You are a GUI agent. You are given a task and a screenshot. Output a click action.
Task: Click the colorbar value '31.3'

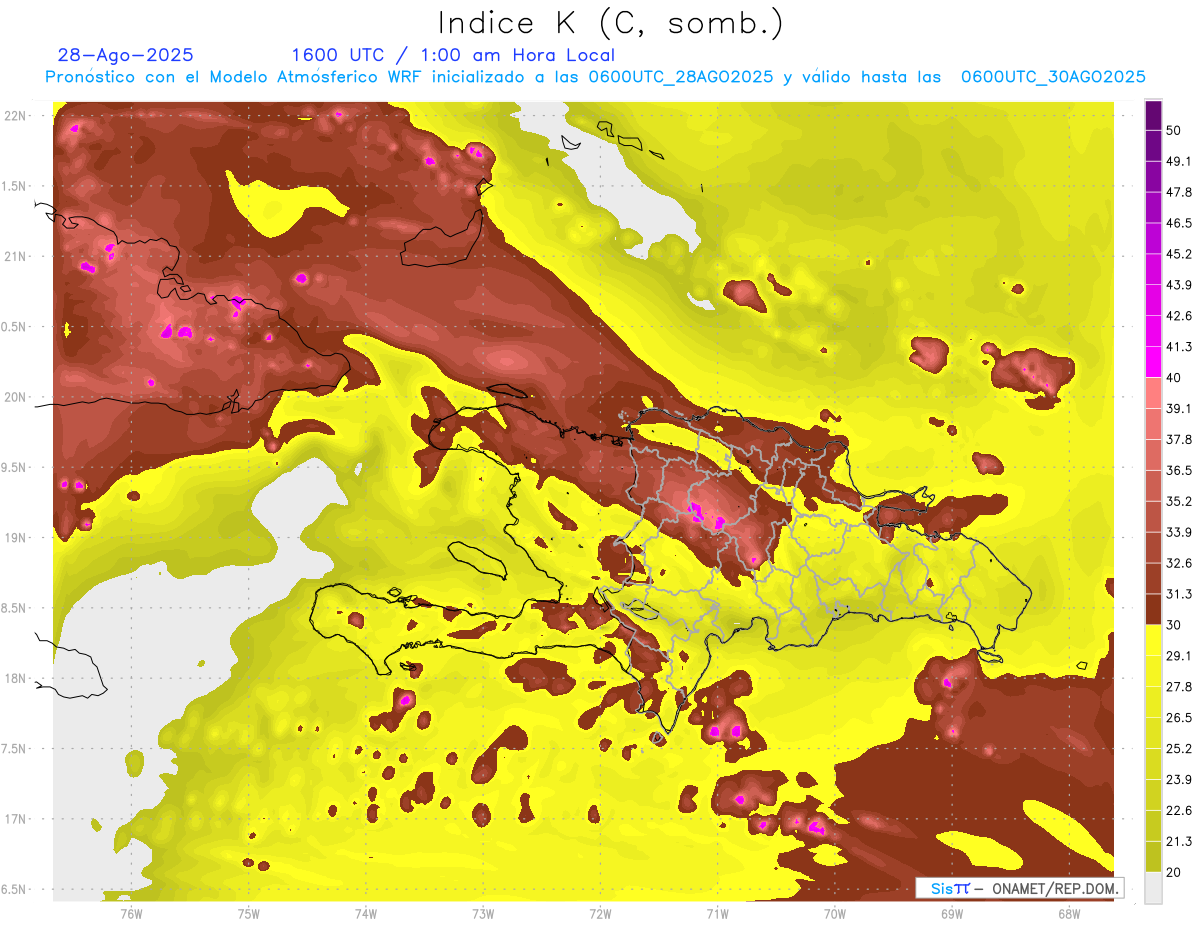1178,594
